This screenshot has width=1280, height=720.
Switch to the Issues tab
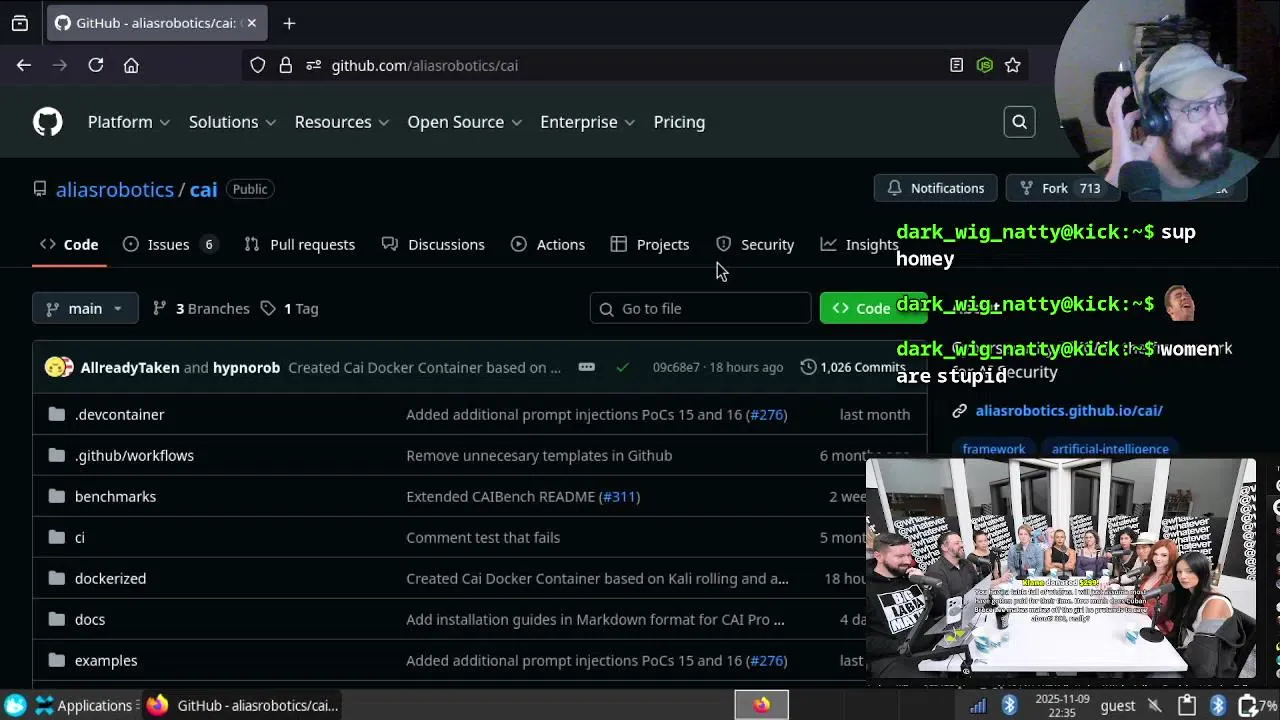(x=169, y=244)
